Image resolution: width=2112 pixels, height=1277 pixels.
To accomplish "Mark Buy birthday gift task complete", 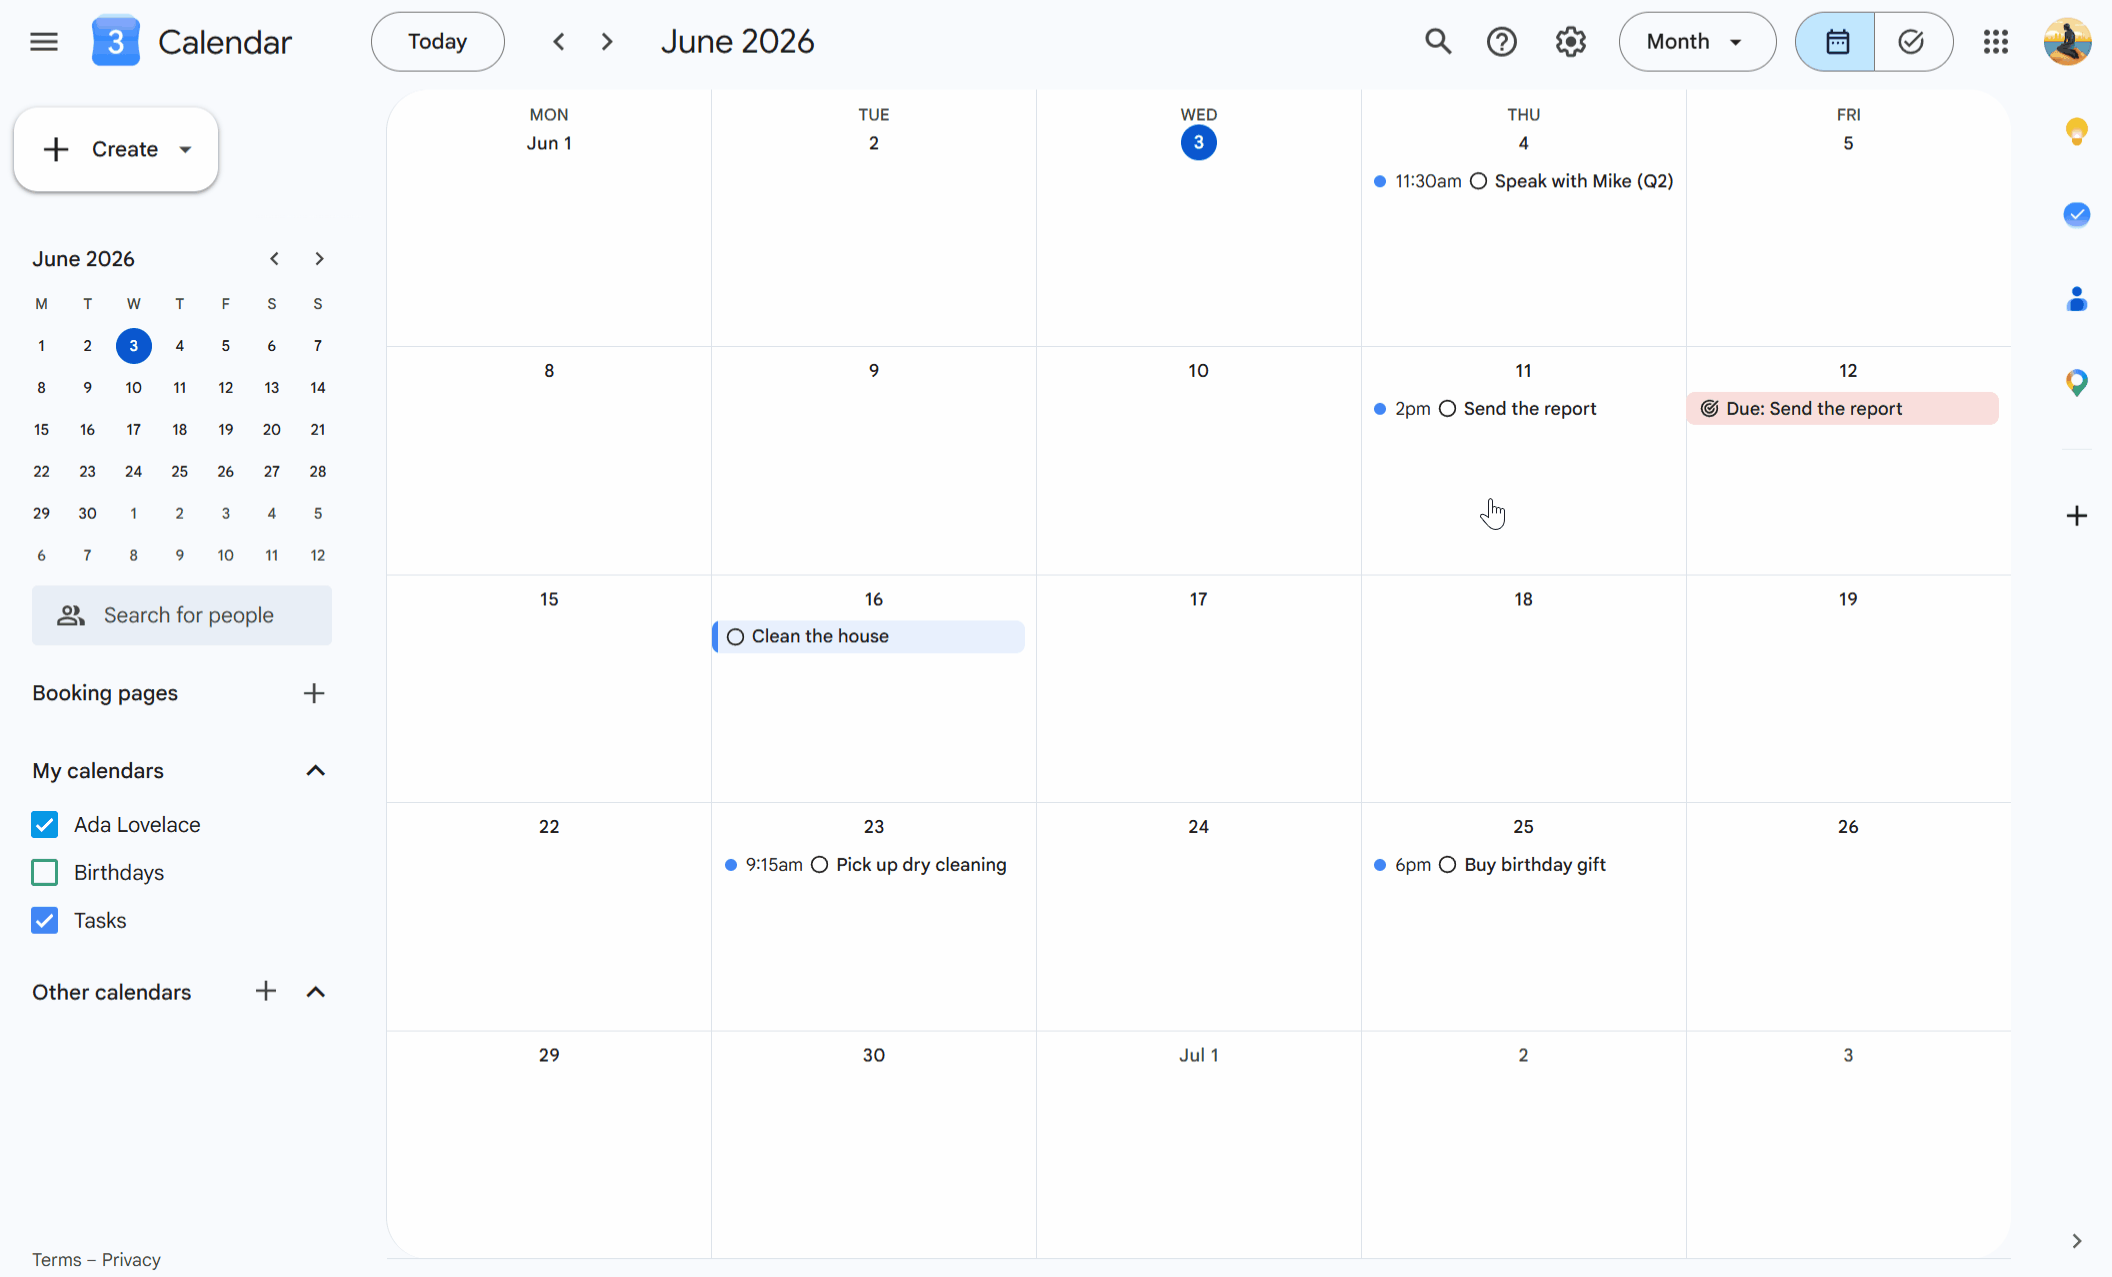I will pyautogui.click(x=1448, y=865).
